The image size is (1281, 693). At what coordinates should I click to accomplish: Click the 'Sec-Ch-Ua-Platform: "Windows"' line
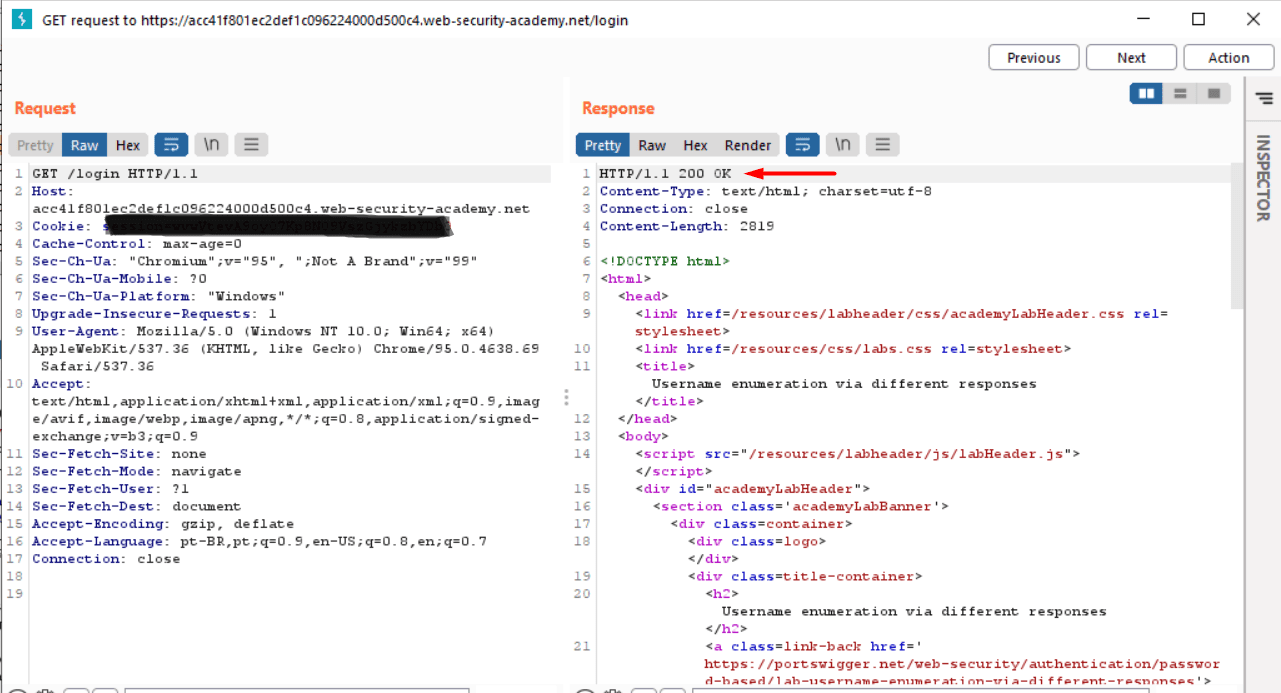pyautogui.click(x=158, y=296)
